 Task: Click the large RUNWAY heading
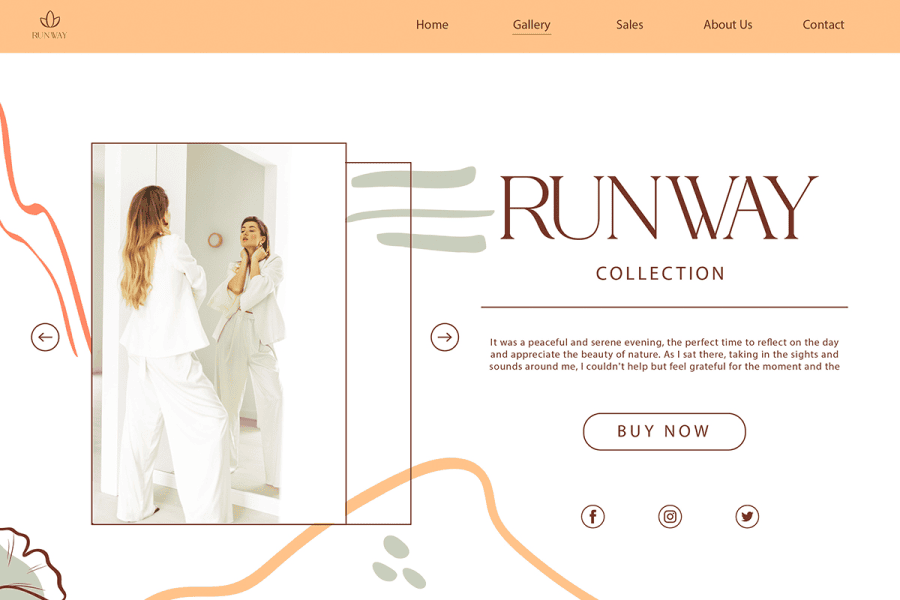coord(658,209)
